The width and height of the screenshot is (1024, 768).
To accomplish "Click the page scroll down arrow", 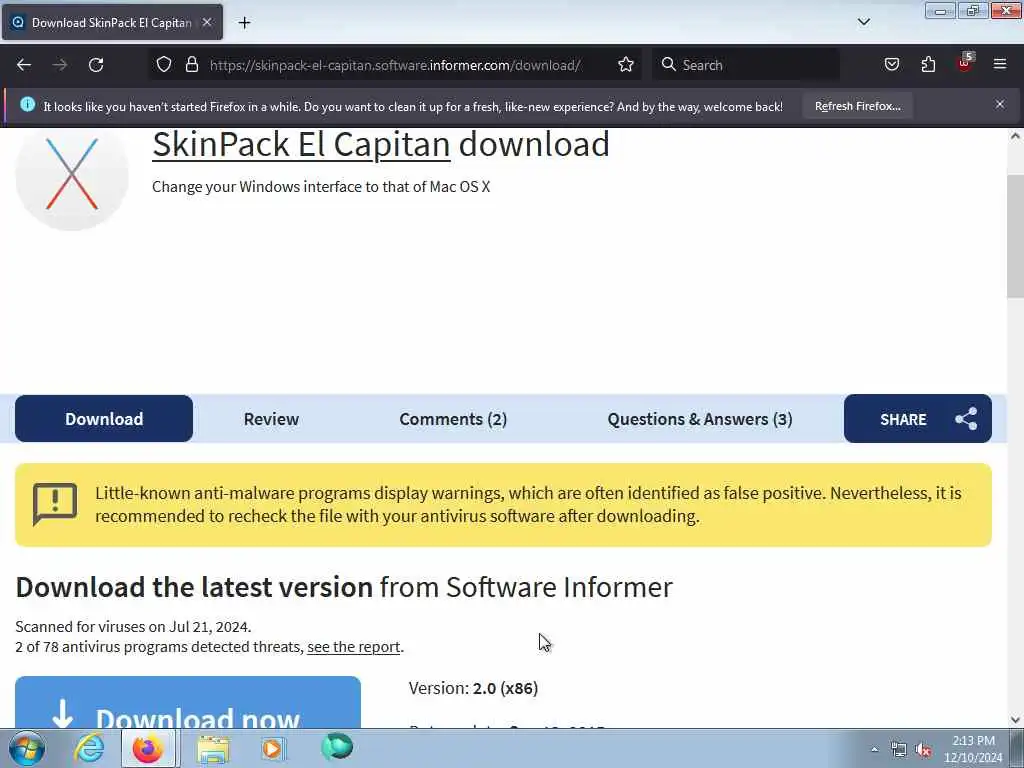I will click(1015, 720).
